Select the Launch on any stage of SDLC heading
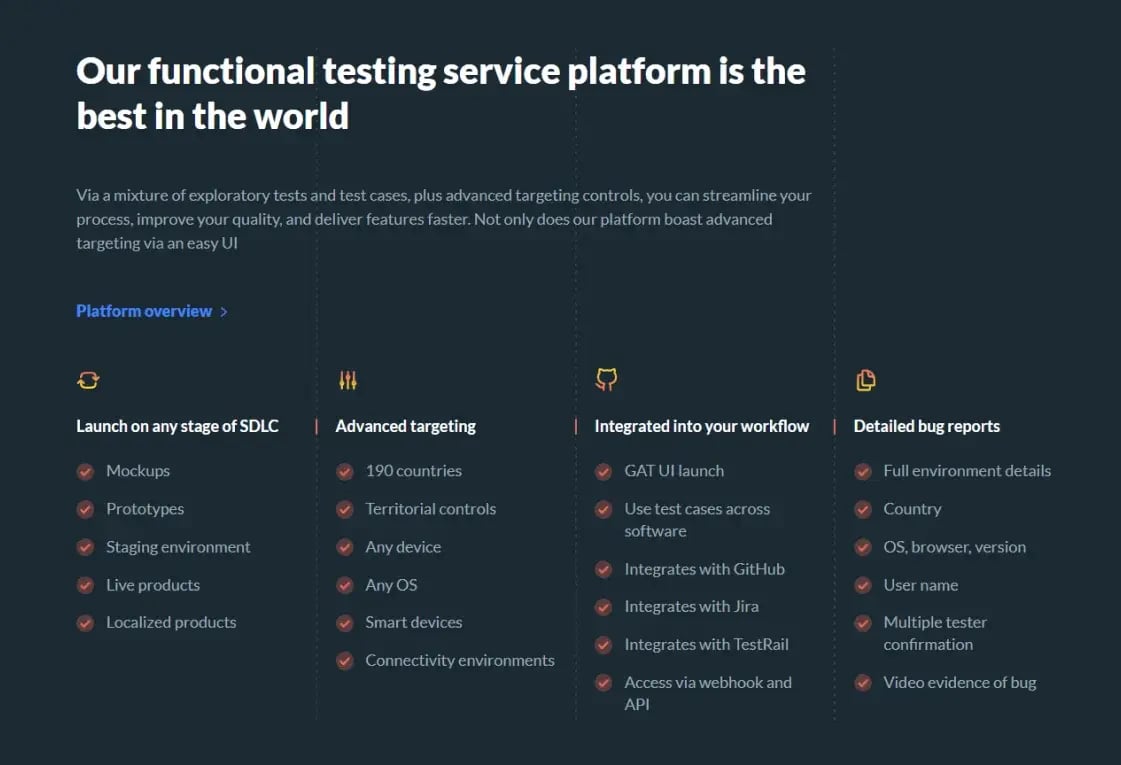 point(177,426)
